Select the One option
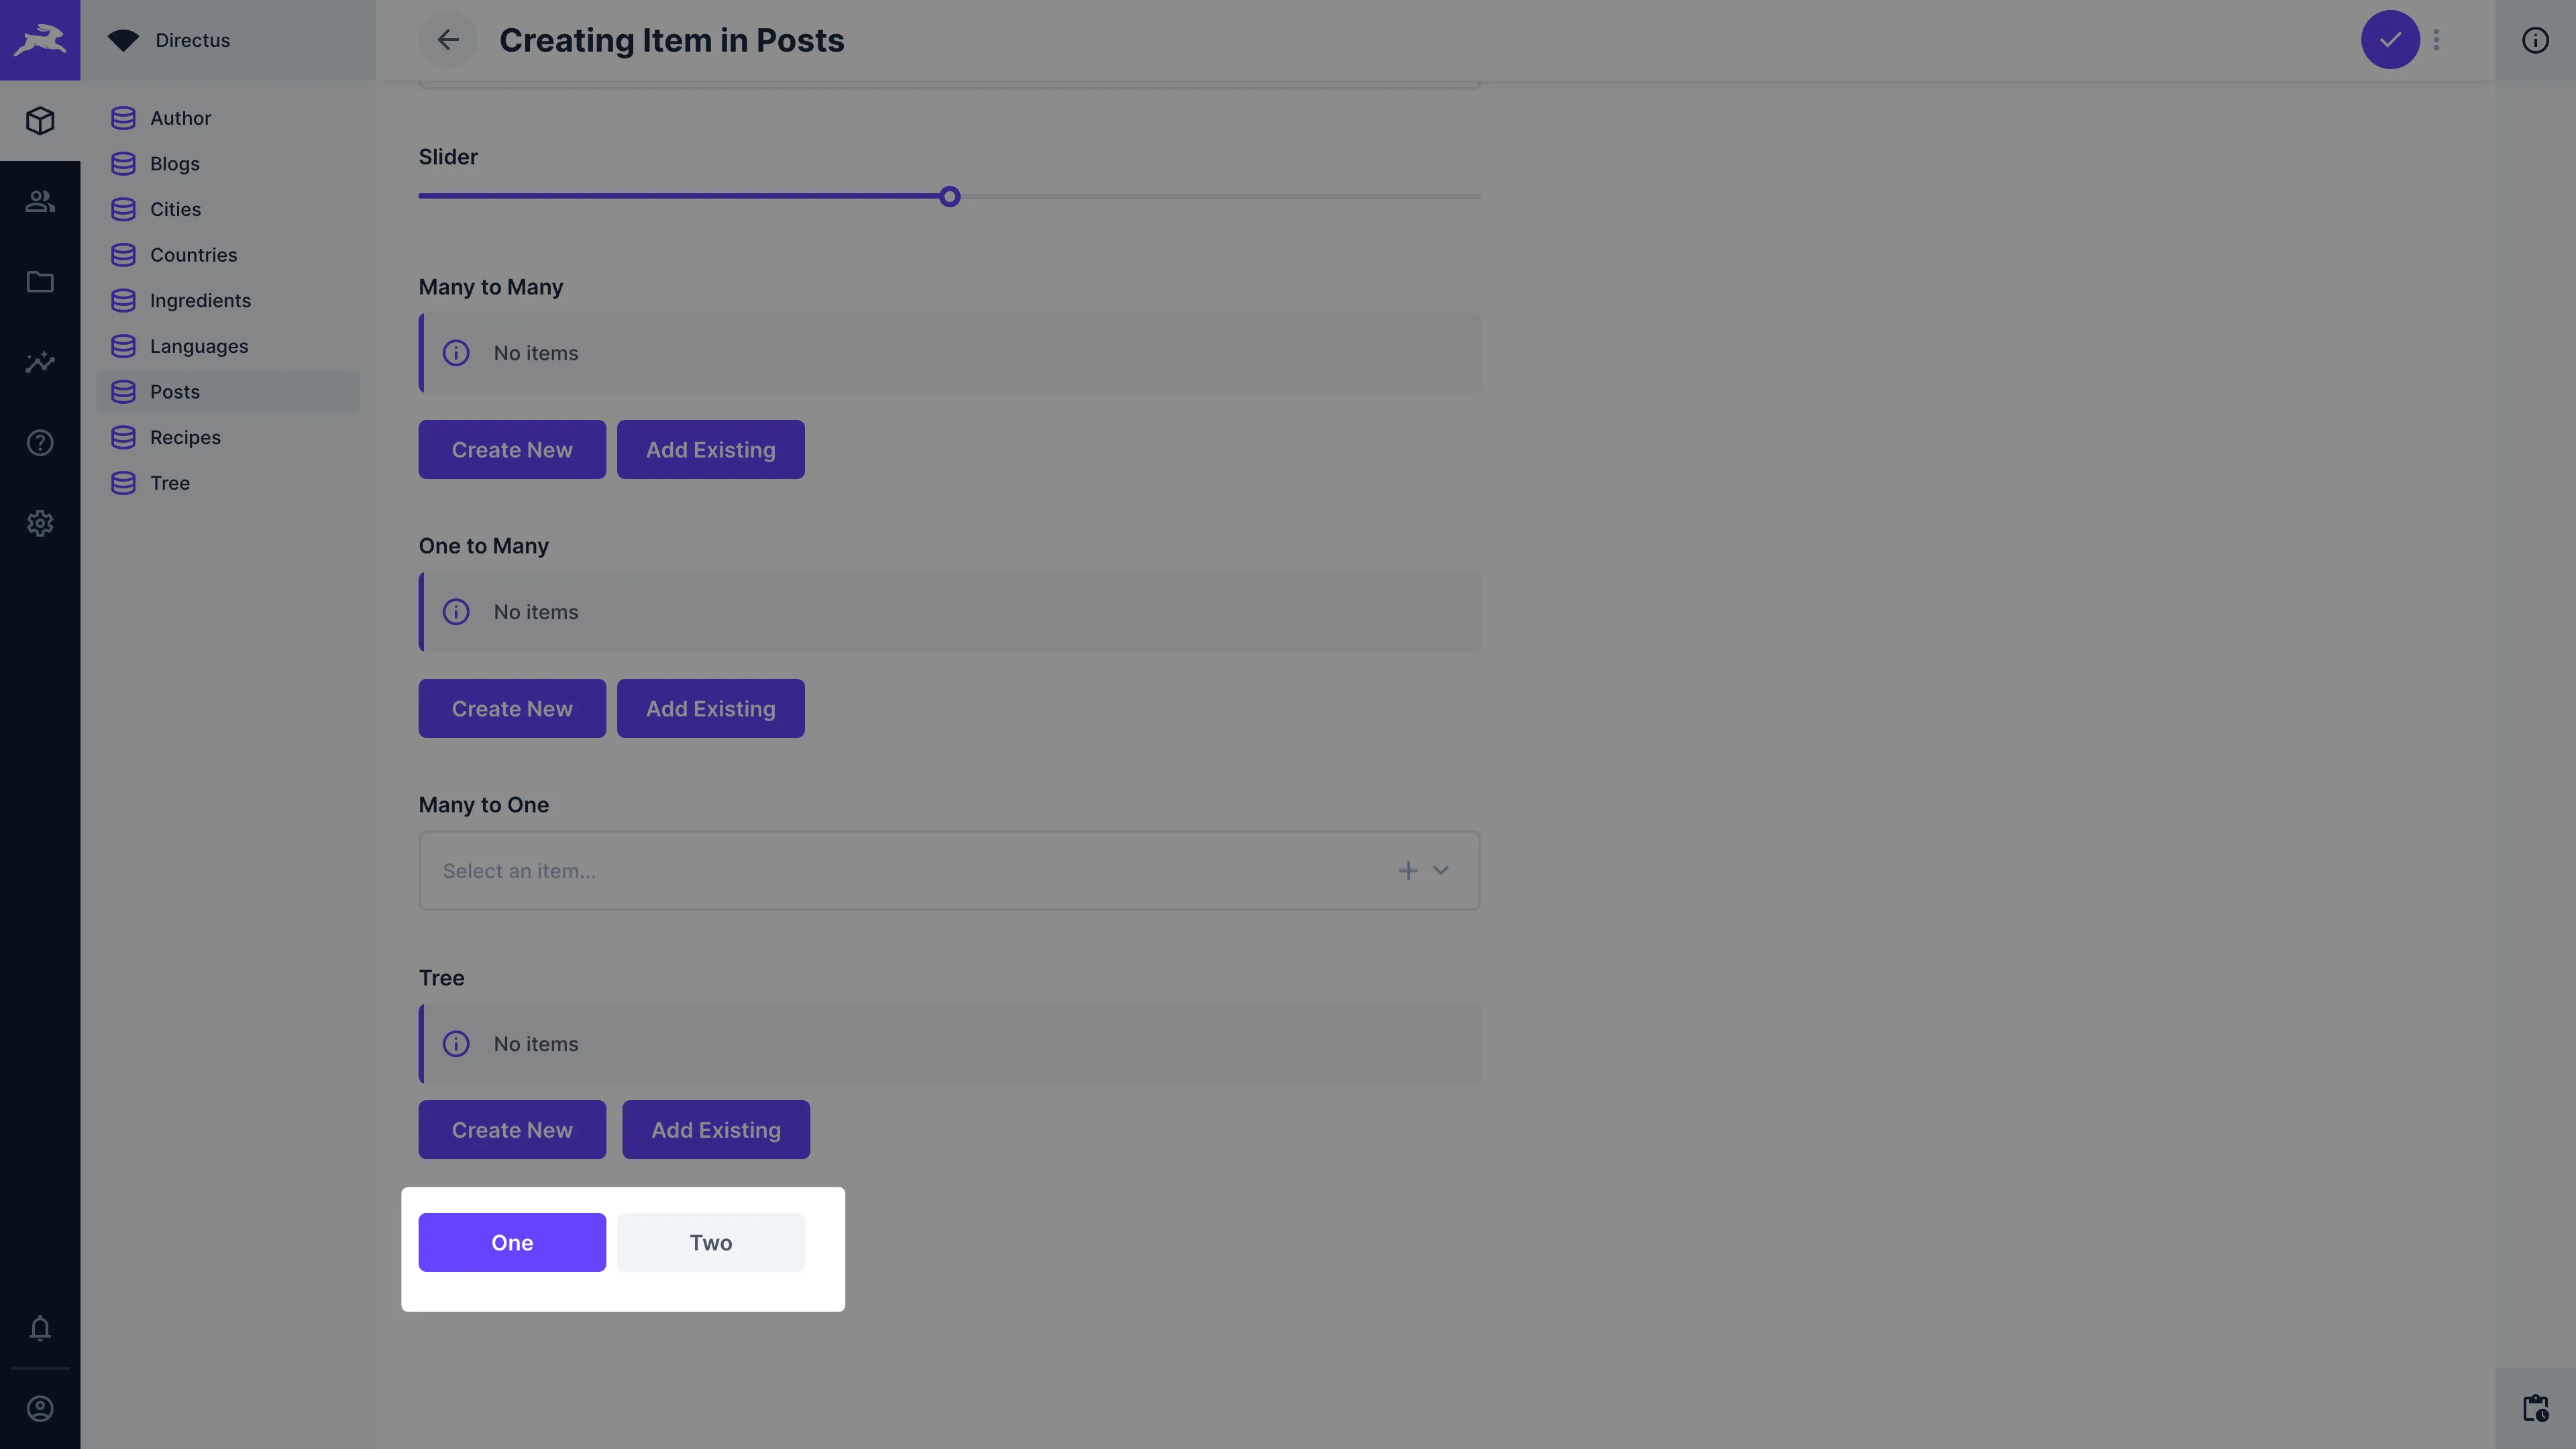Viewport: 2576px width, 1449px height. click(x=512, y=1242)
